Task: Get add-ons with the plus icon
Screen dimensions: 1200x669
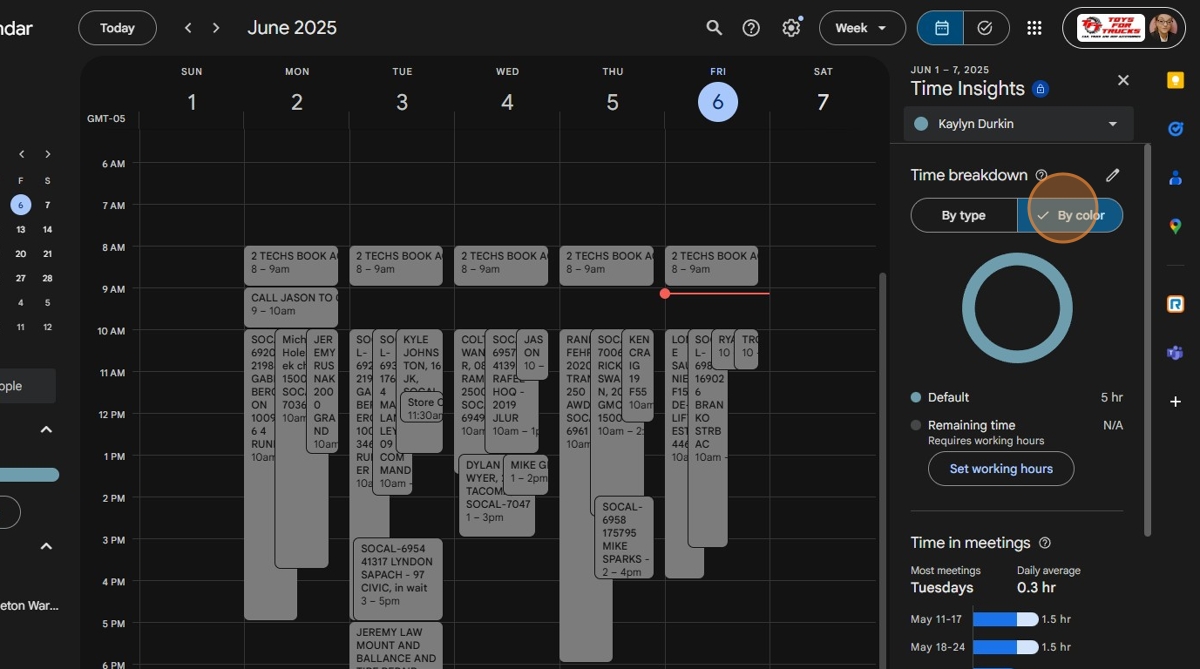Action: click(1176, 401)
